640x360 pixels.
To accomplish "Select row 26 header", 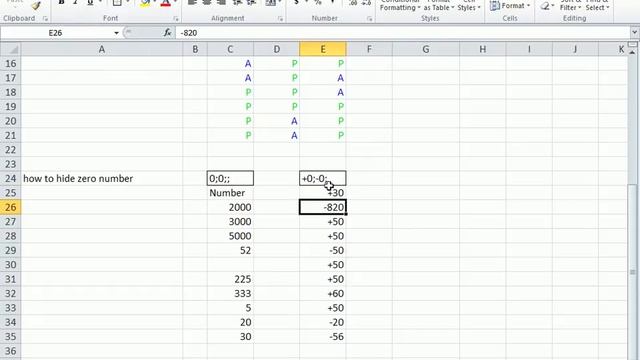I will [11, 207].
